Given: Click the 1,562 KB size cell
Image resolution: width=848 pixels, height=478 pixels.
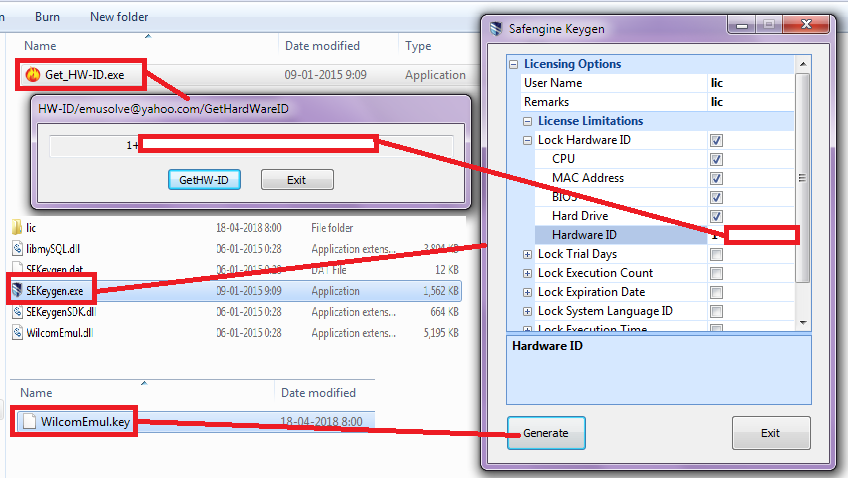Looking at the screenshot, I should pos(441,291).
